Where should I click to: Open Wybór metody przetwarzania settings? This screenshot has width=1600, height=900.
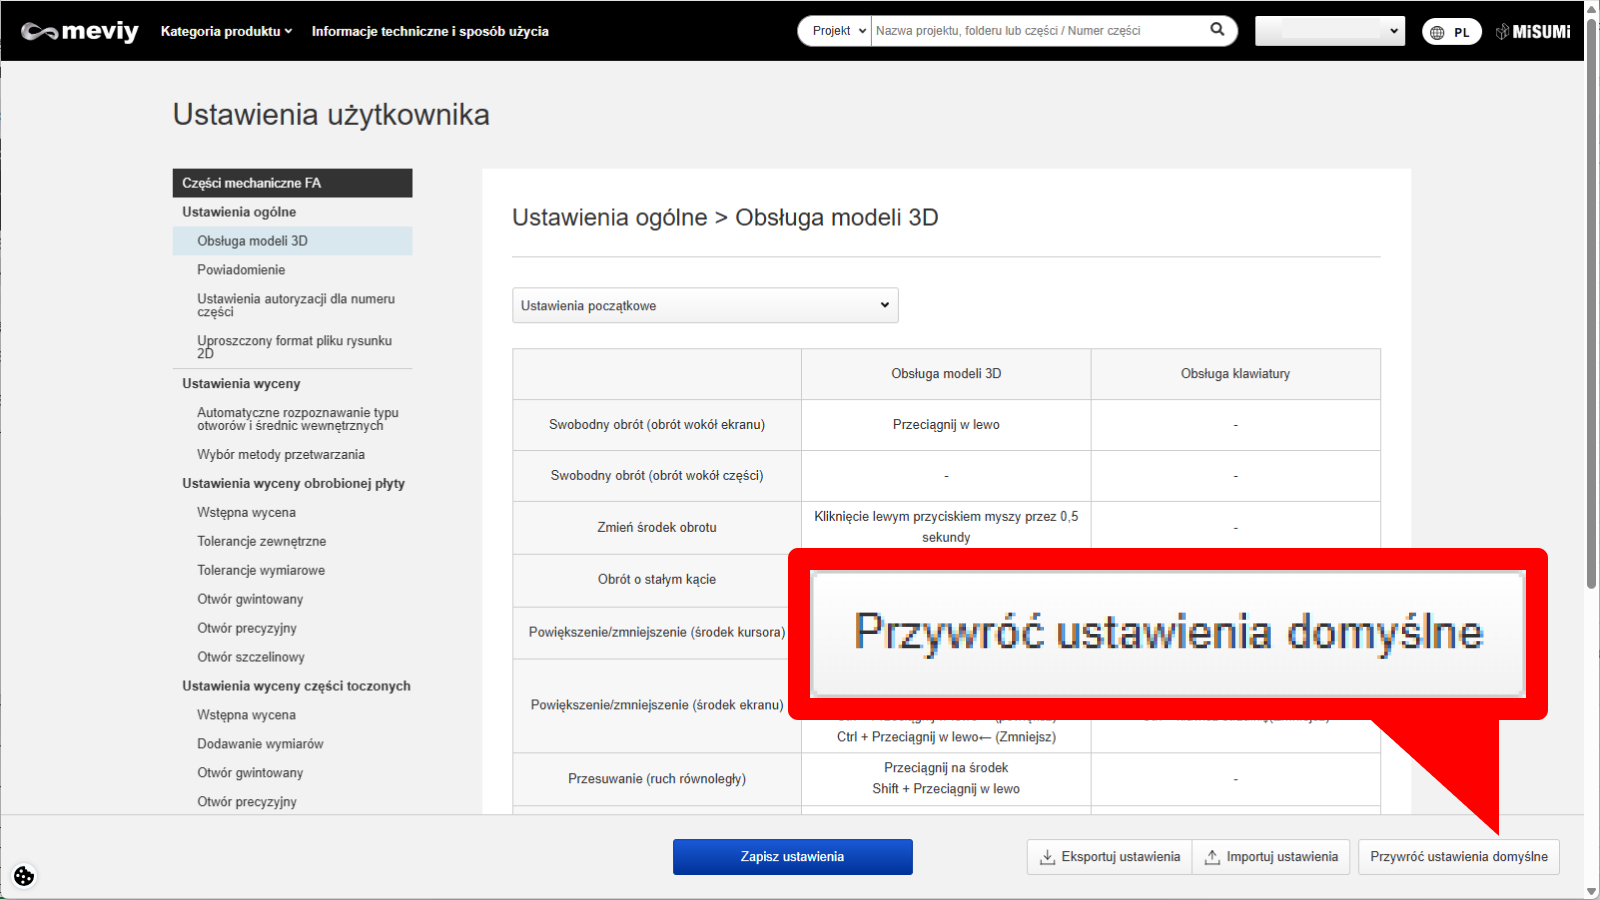(x=281, y=455)
